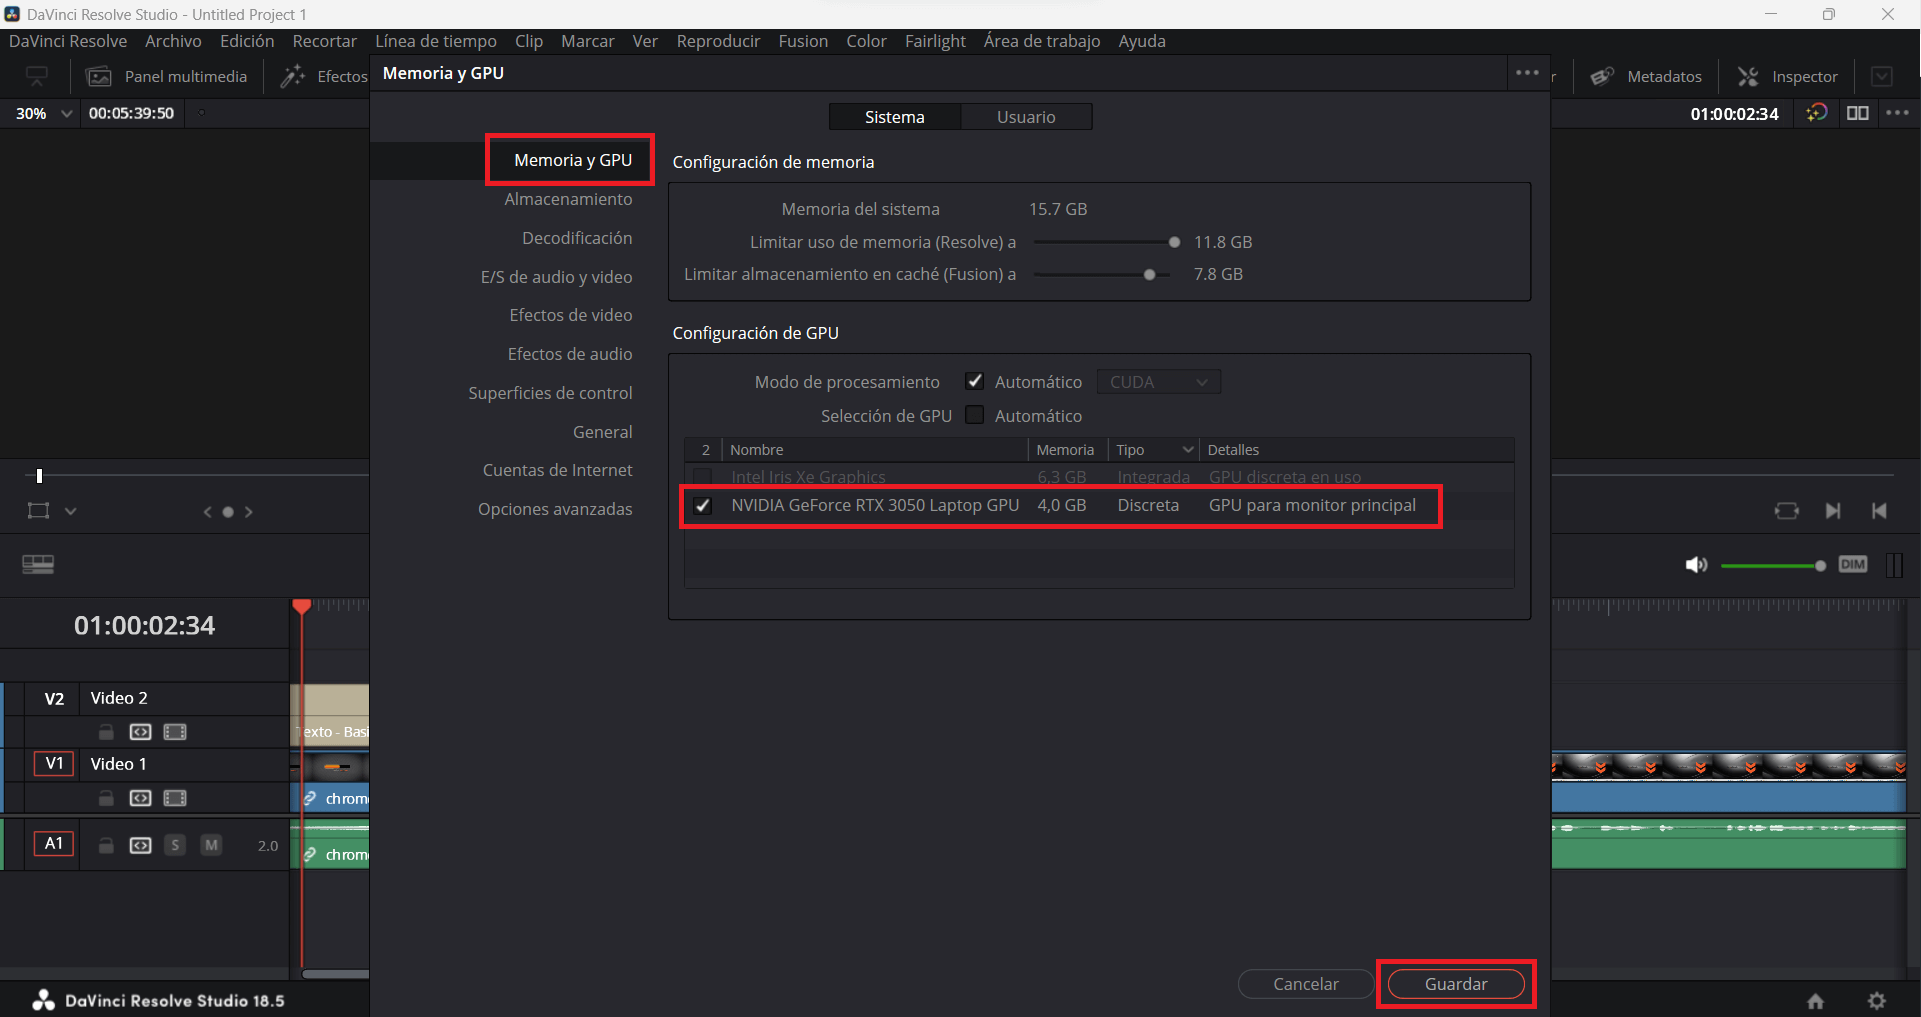This screenshot has width=1921, height=1017.
Task: Open Almacenamiento settings section
Action: pos(568,199)
